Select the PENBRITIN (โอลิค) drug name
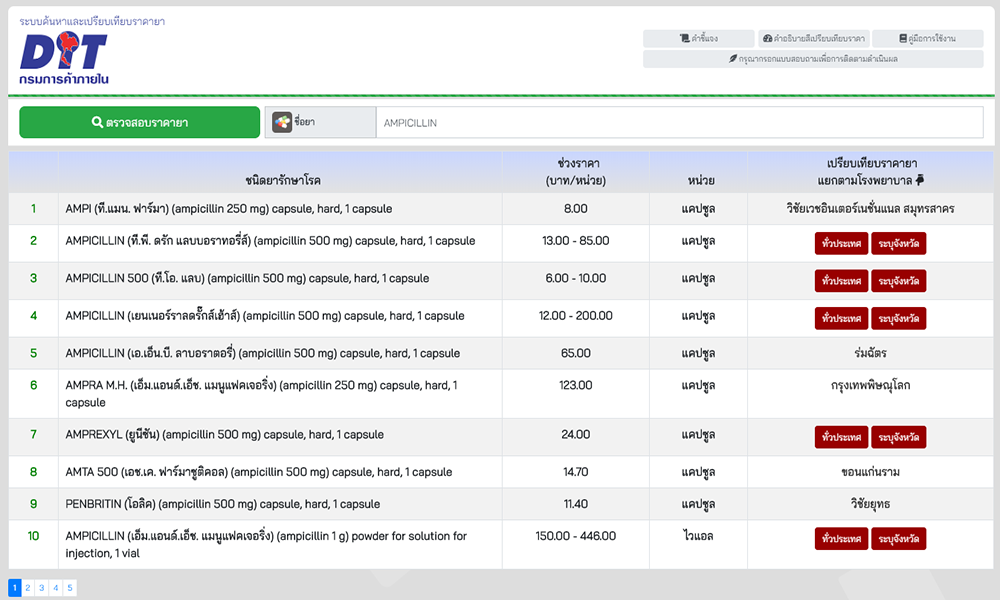Screen dimensions: 1000x600 pos(223,504)
